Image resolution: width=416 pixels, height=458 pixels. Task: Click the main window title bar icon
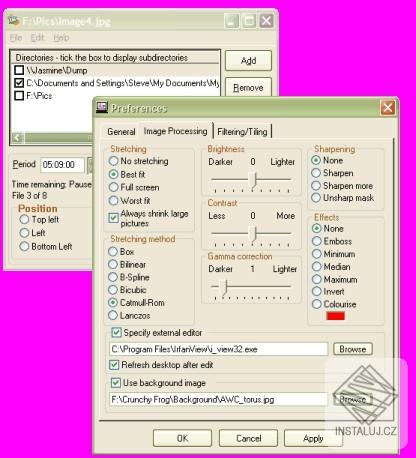(x=13, y=21)
